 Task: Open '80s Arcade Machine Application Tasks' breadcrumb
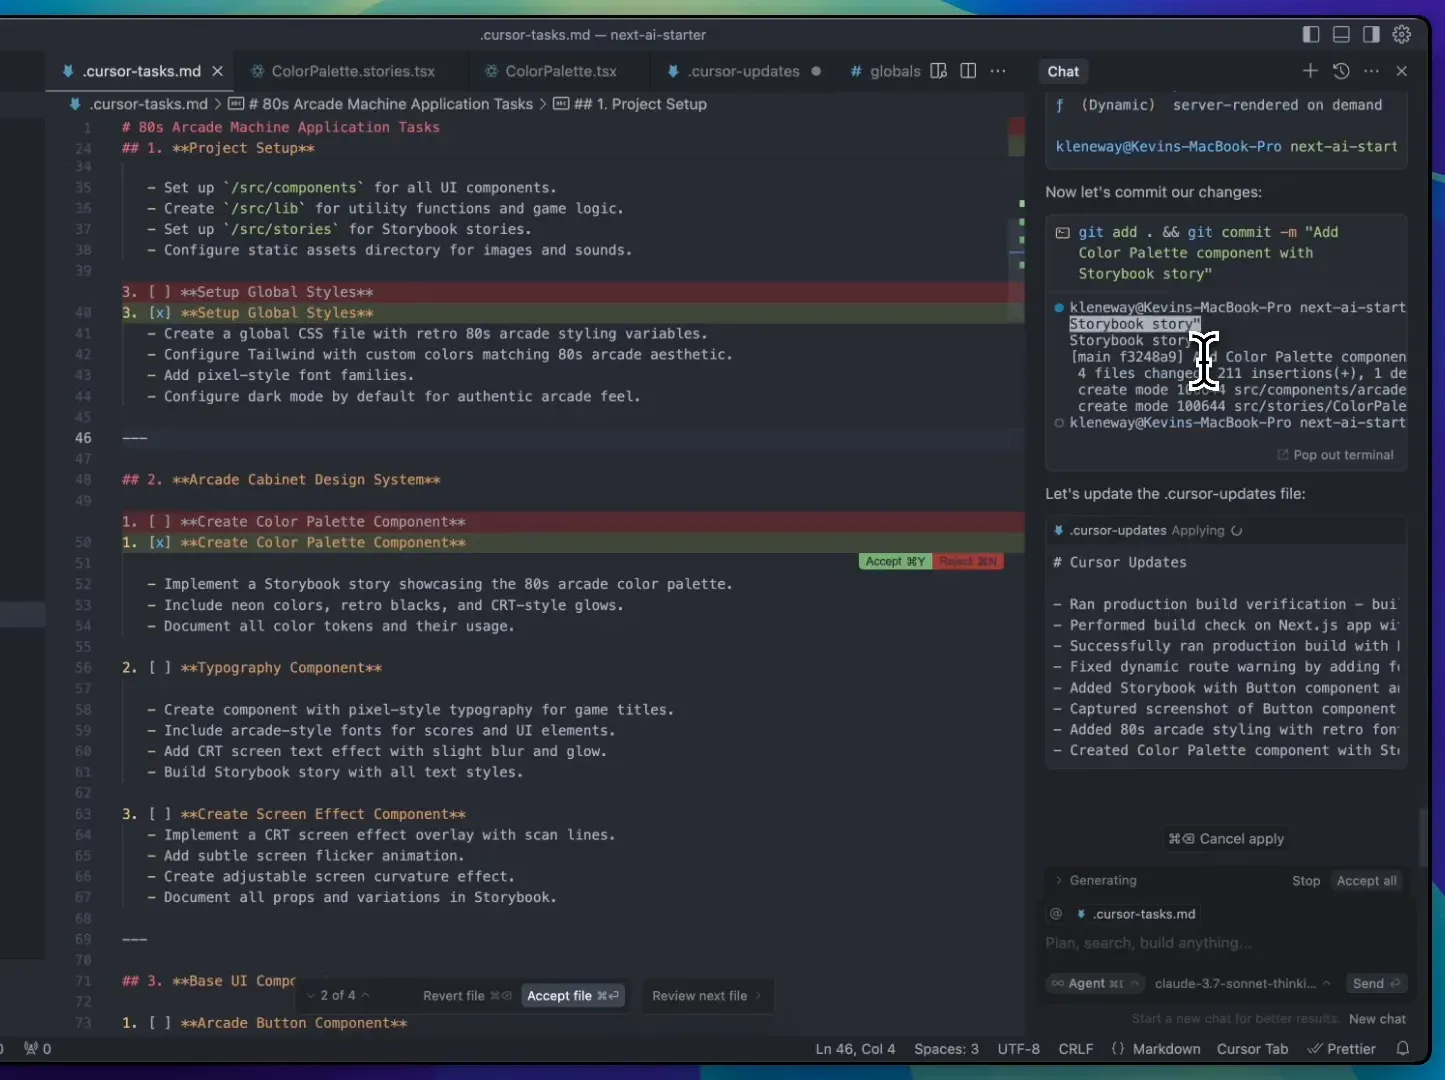point(381,104)
